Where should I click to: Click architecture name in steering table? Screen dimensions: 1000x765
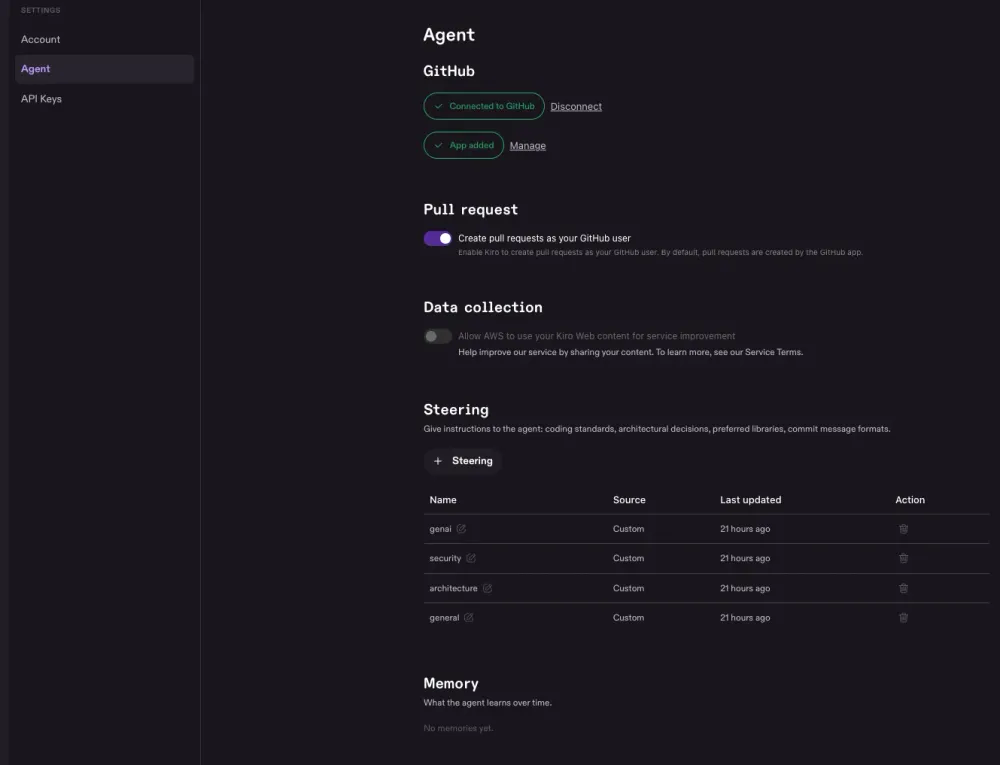(453, 588)
